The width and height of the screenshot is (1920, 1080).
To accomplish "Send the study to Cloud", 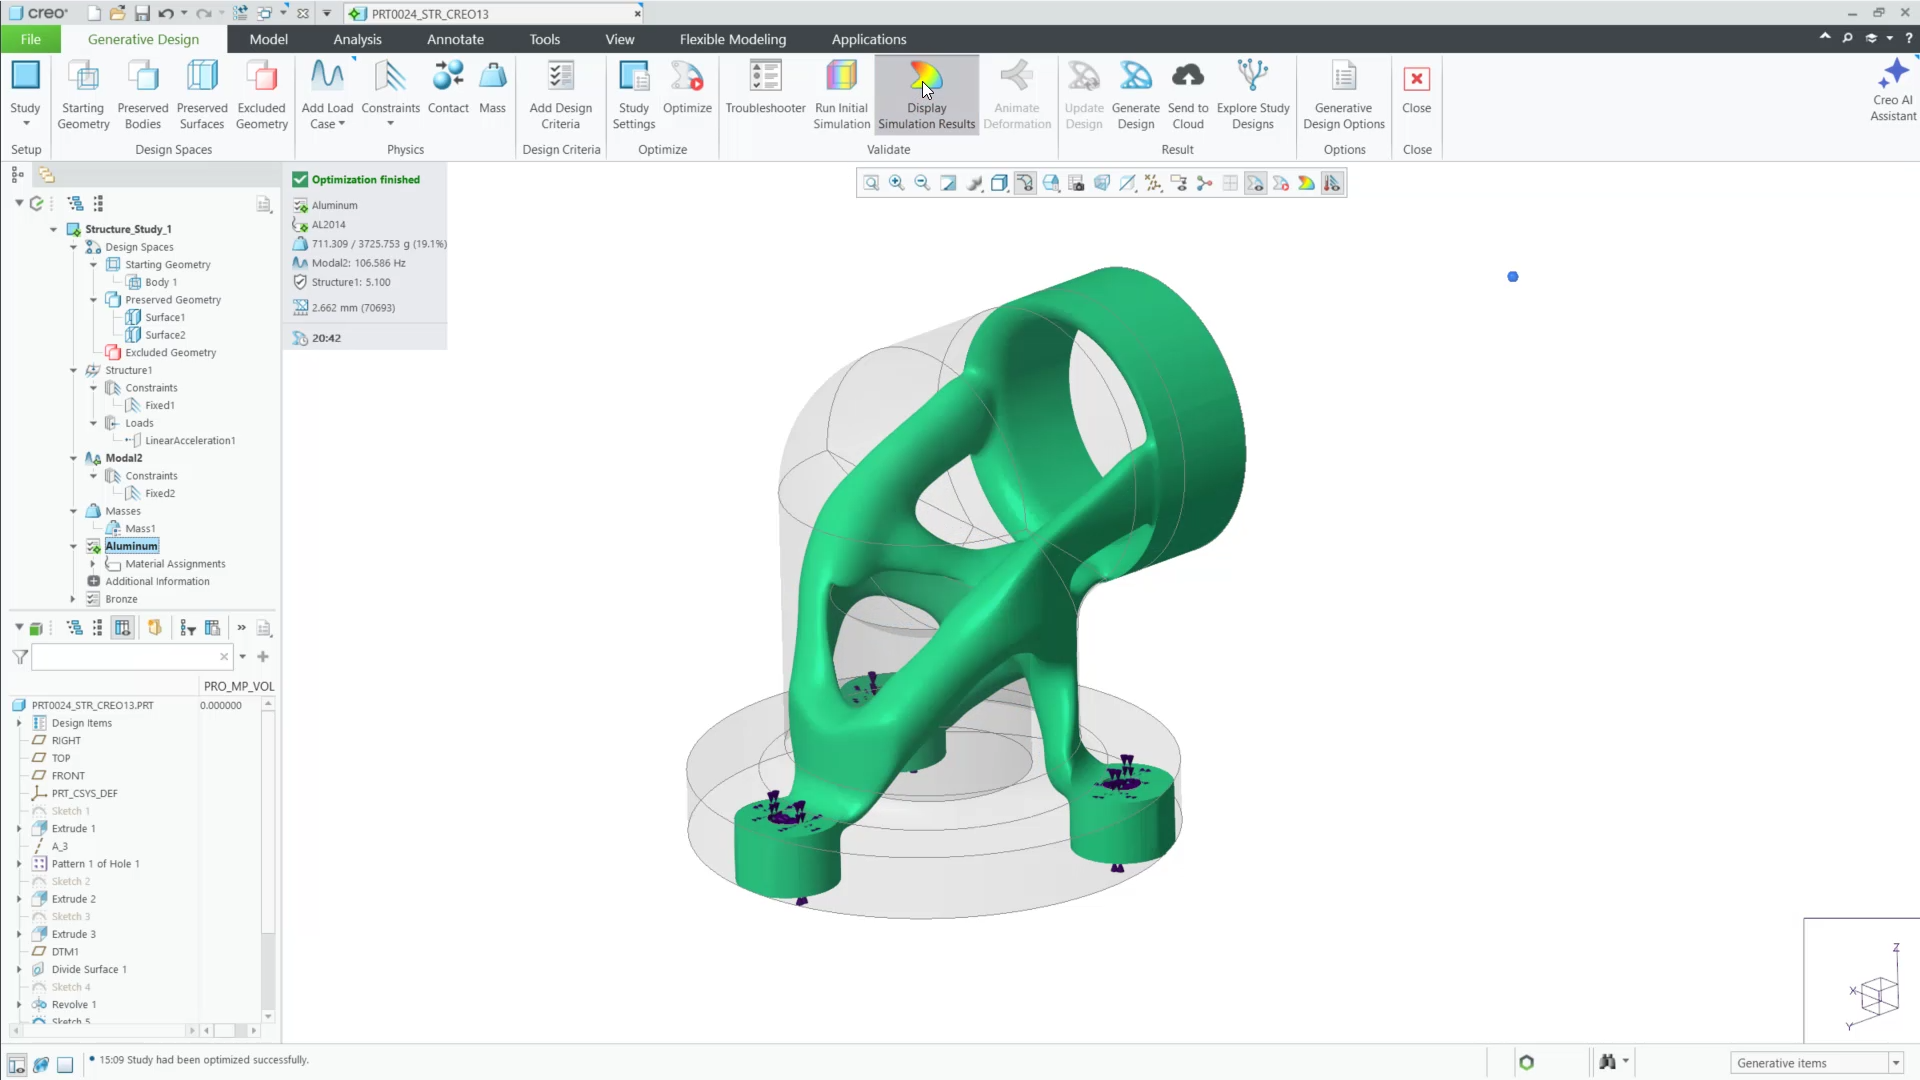I will click(x=1188, y=95).
